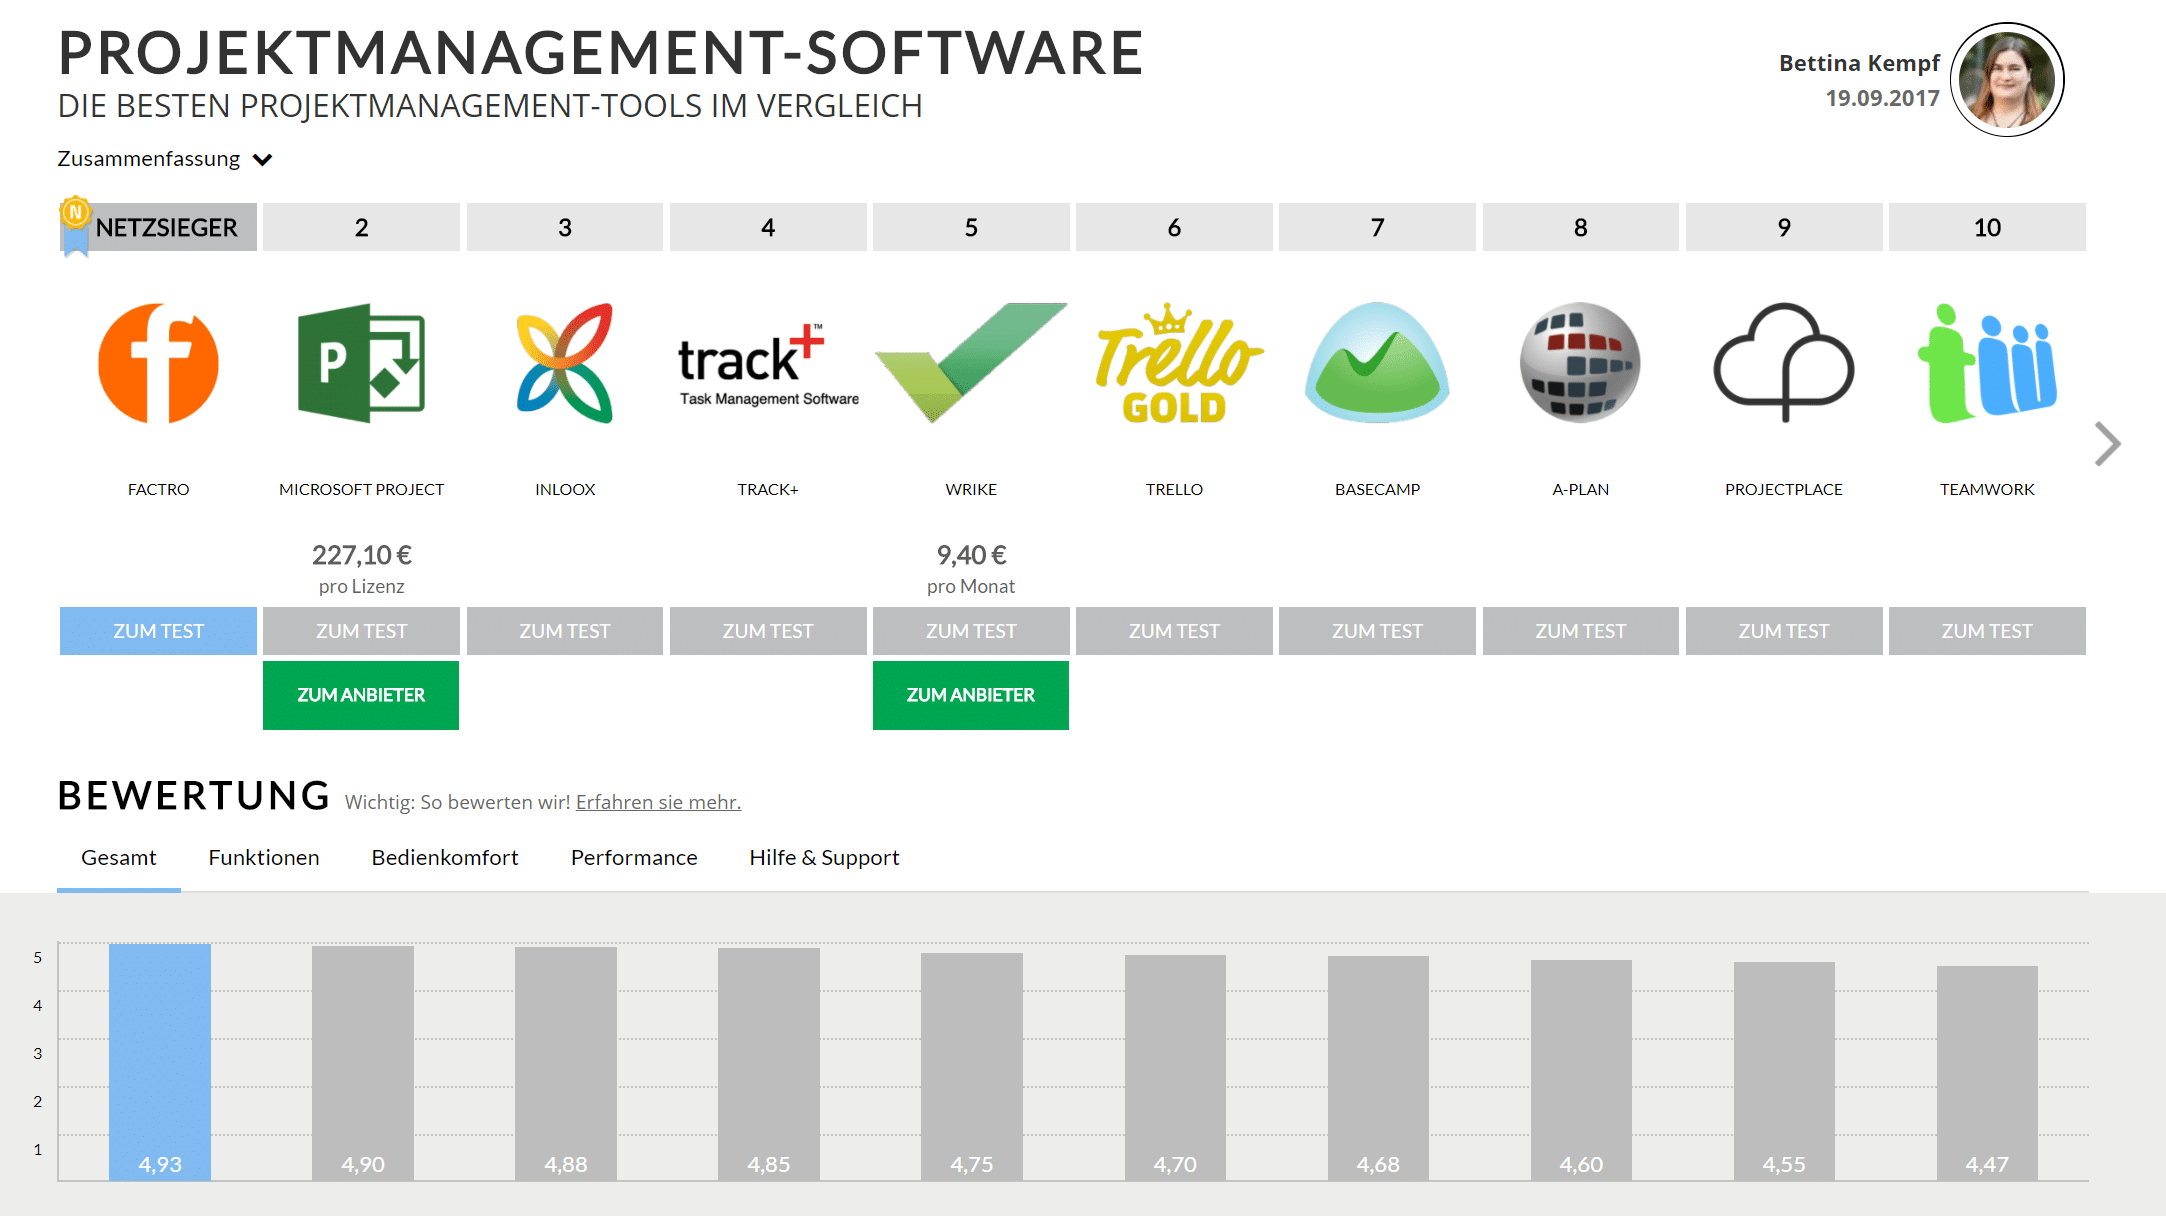Click the blue 4,93 rating bar
Viewport: 2166px width, 1216px height.
tap(160, 1062)
